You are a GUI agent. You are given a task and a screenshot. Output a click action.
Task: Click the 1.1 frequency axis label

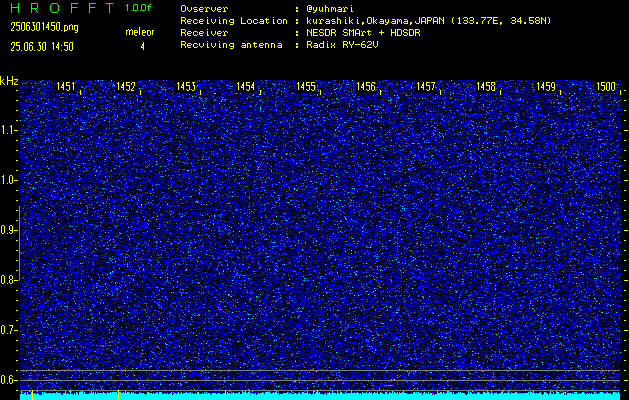point(7,130)
